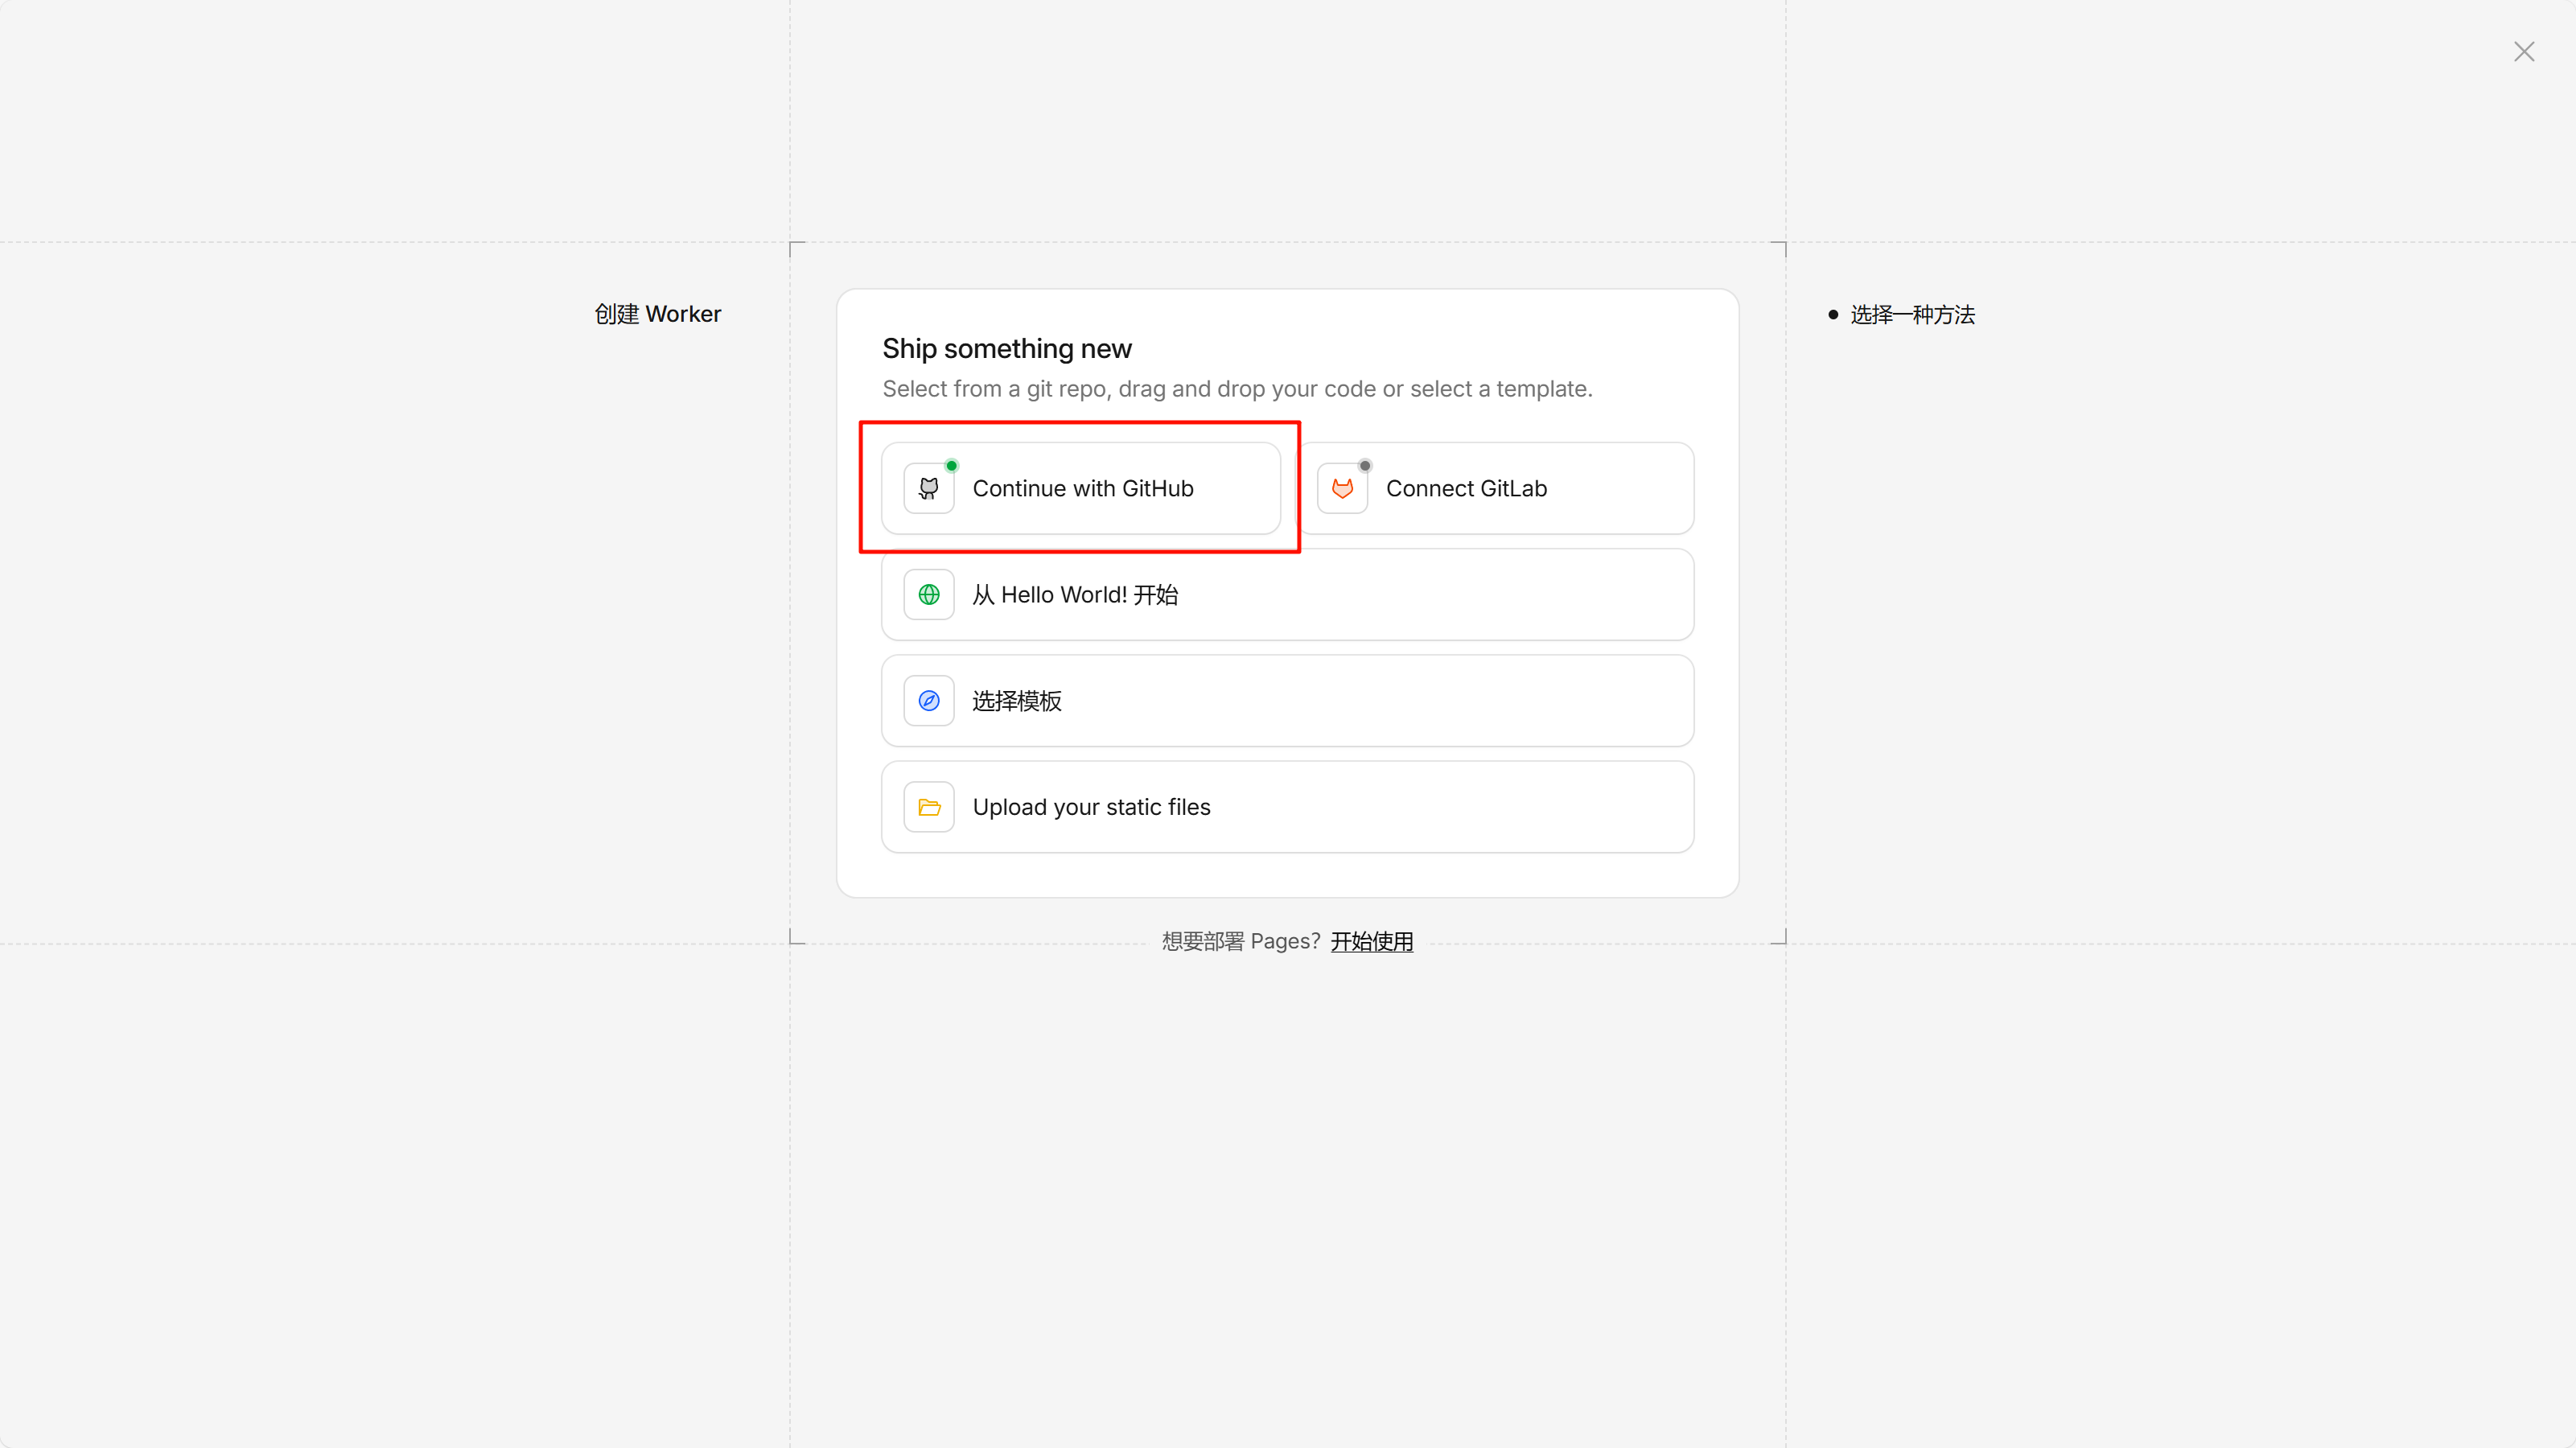
Task: Click the 创建 Worker heading text
Action: tap(657, 313)
